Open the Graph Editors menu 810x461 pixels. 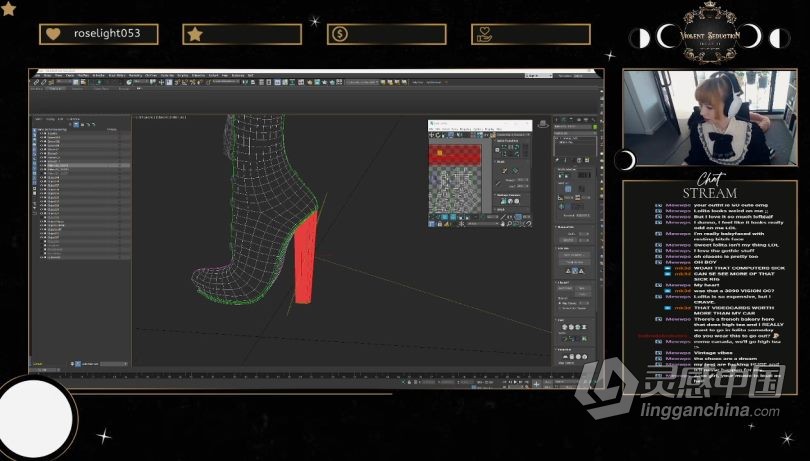117,75
